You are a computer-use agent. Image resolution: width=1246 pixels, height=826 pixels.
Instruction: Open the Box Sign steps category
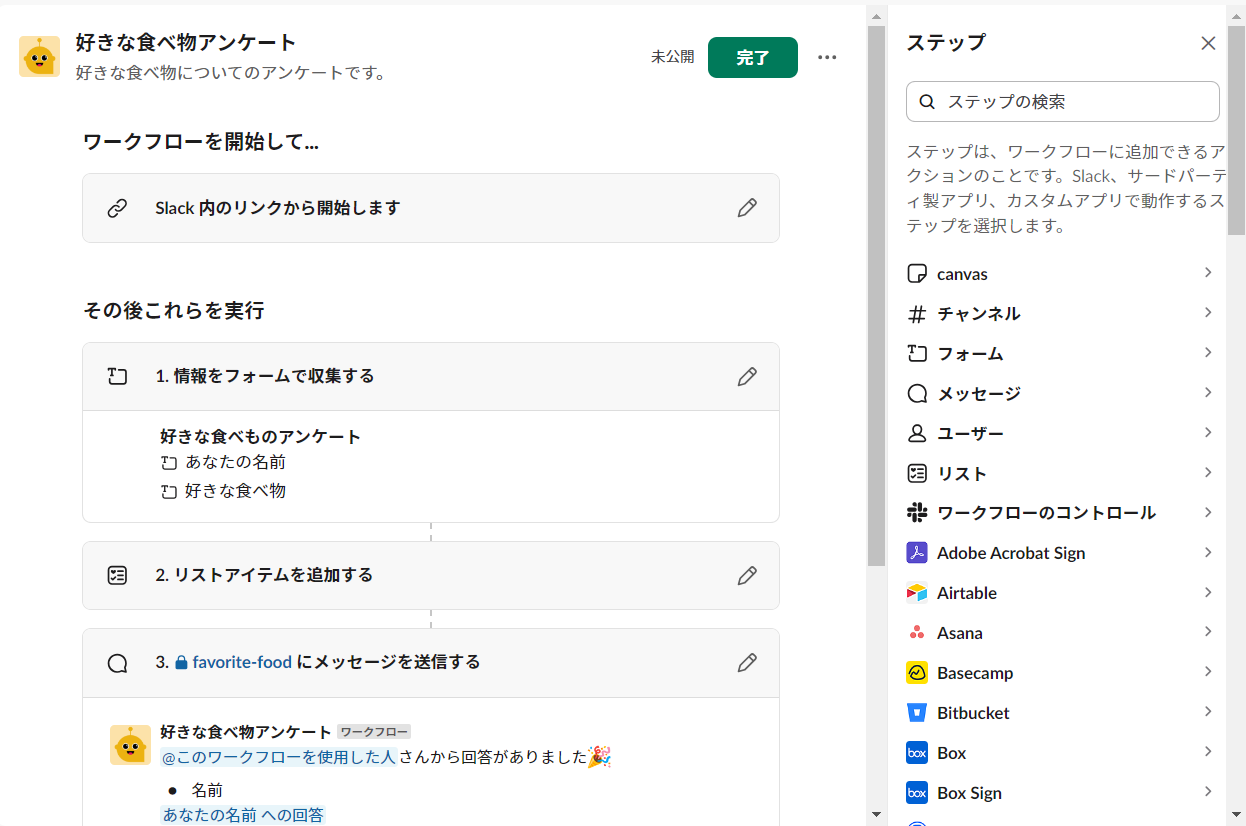[1062, 793]
